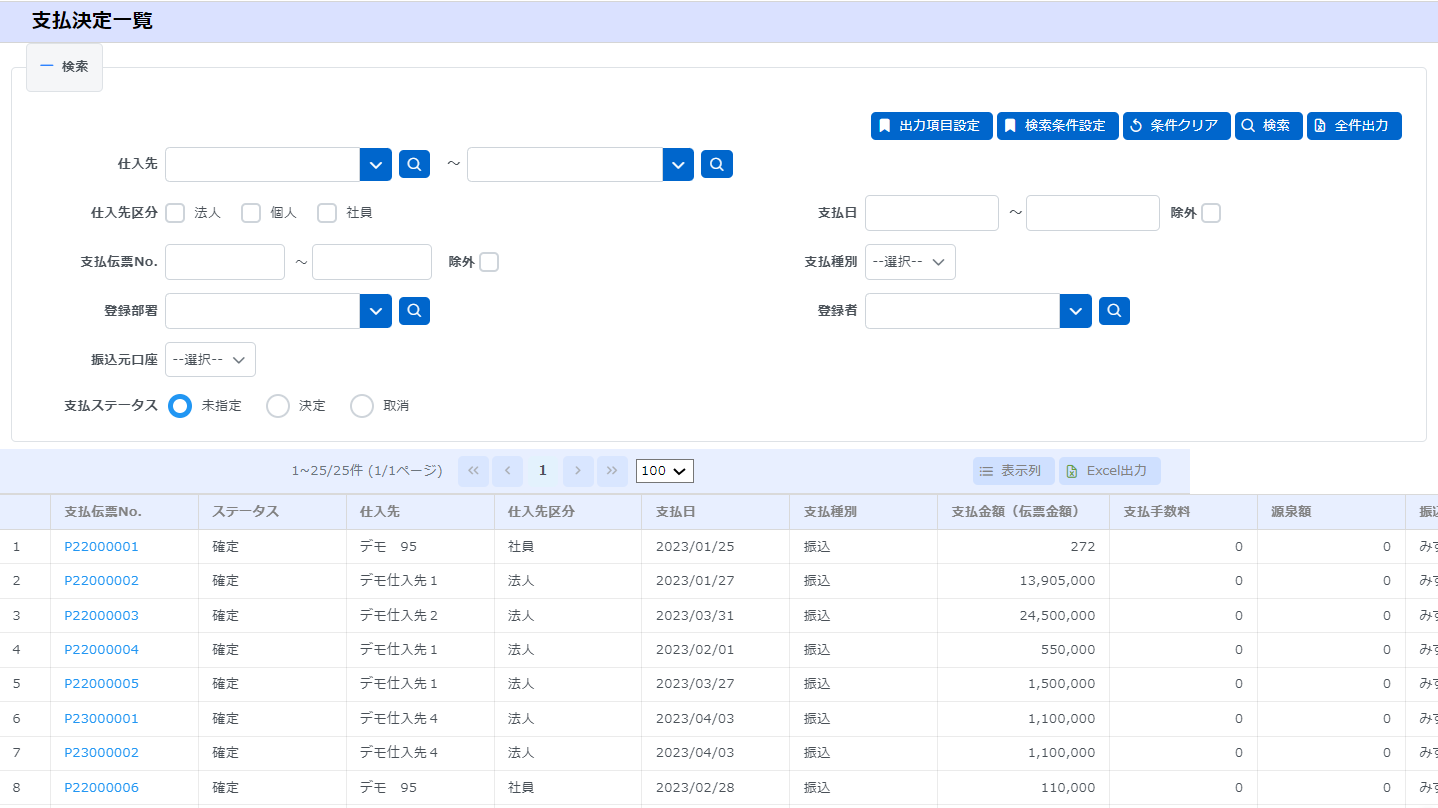Open 振込元口座 select dropdown
1438x808 pixels.
click(x=210, y=360)
